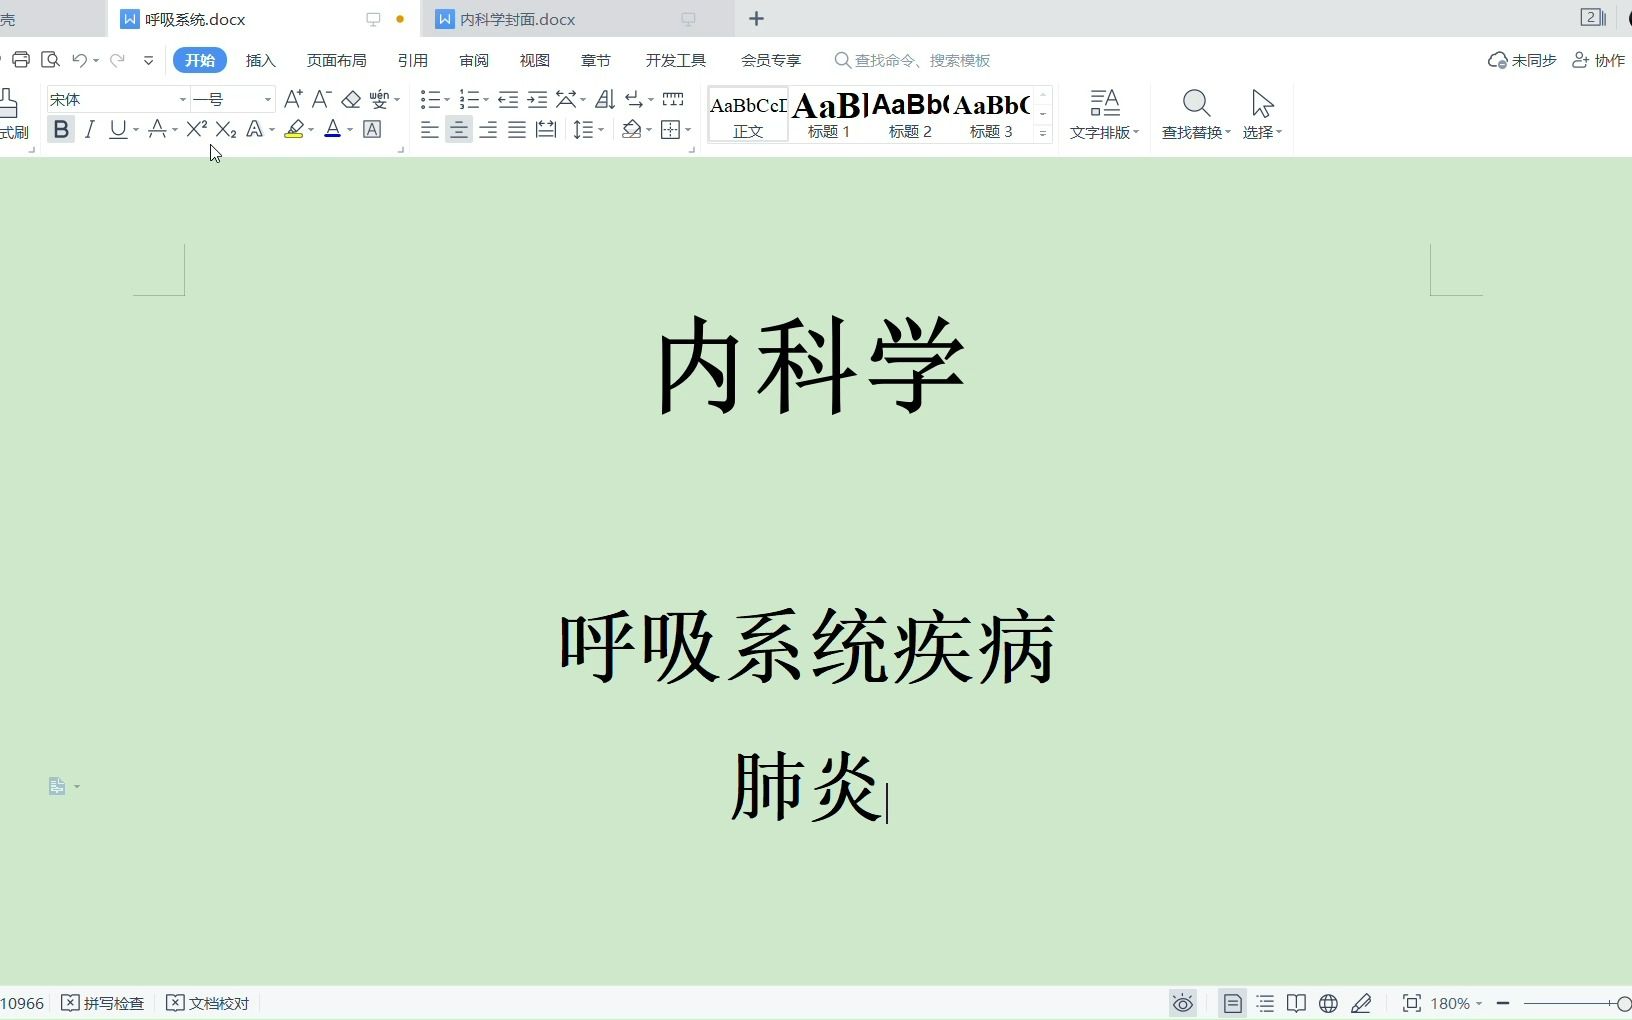Image resolution: width=1632 pixels, height=1020 pixels.
Task: Apply paragraph shading fill
Action: click(x=632, y=130)
